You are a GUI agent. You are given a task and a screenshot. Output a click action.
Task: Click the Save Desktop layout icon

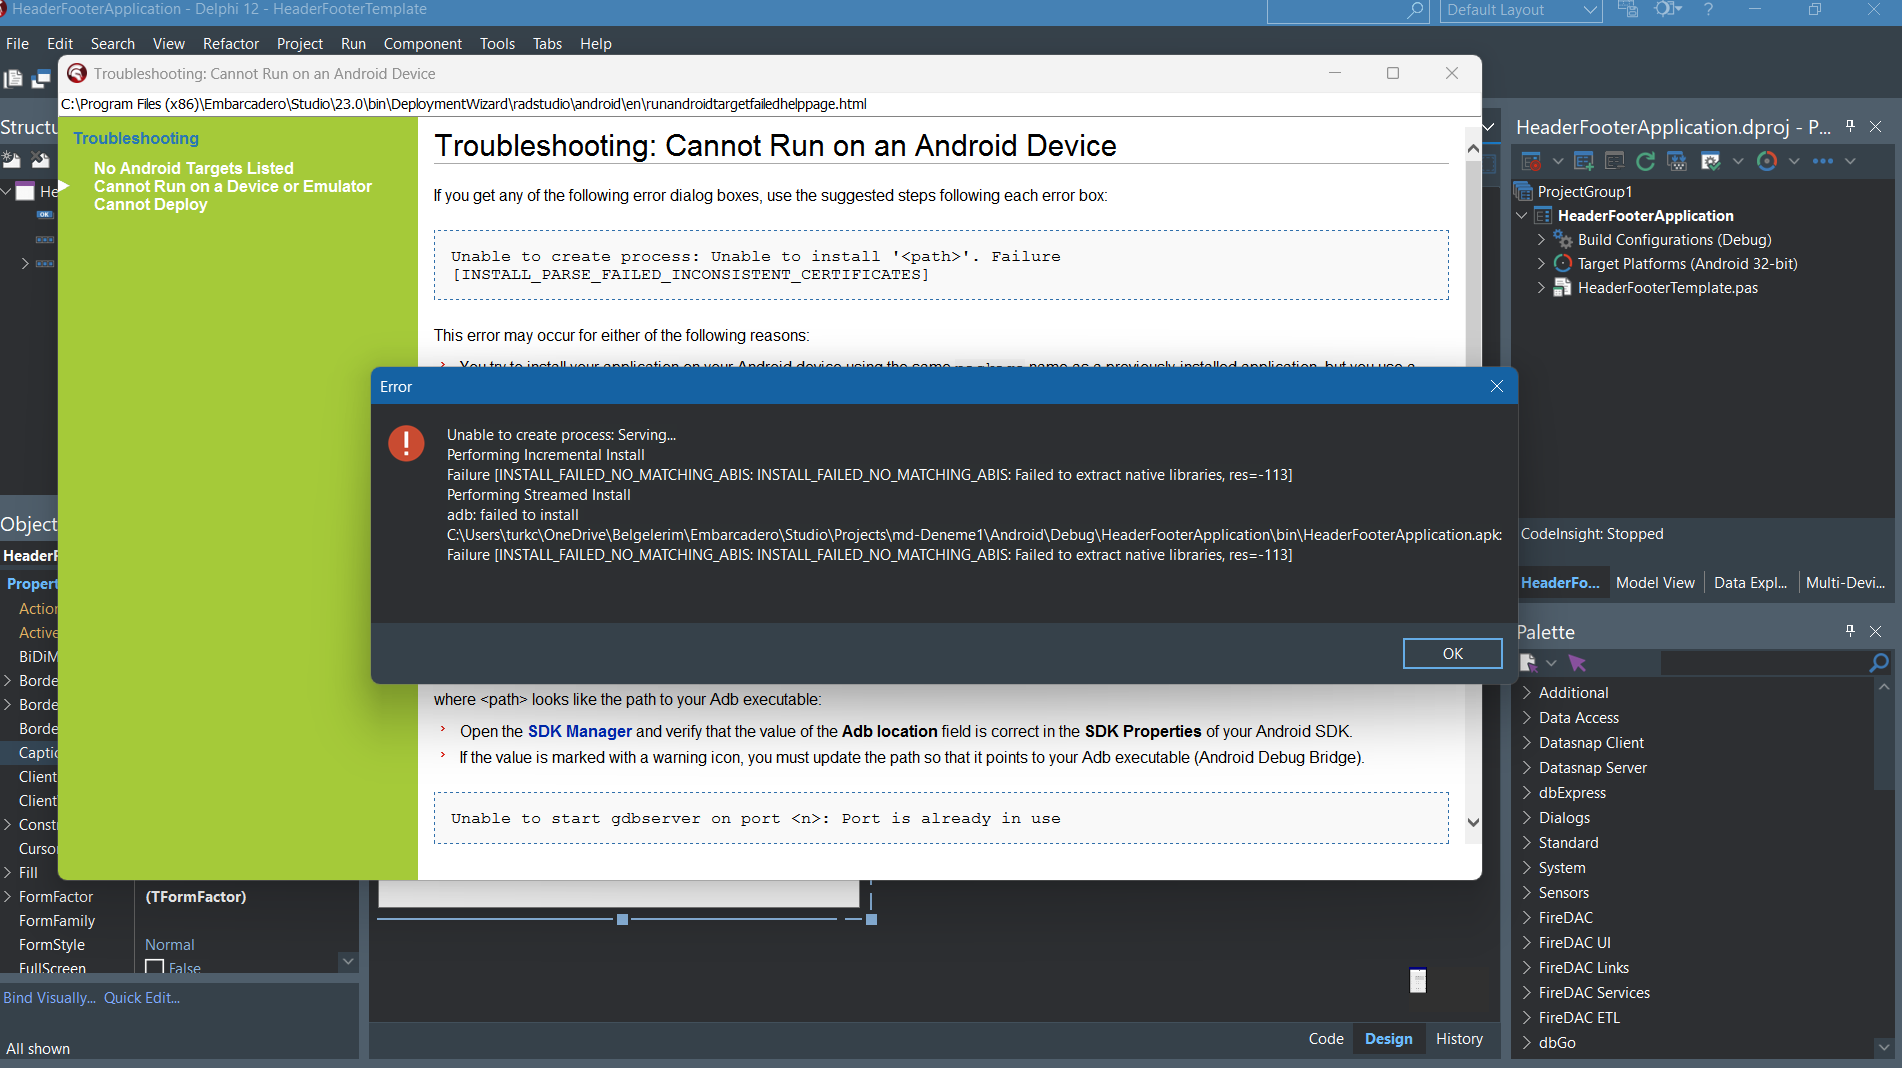coord(1628,10)
